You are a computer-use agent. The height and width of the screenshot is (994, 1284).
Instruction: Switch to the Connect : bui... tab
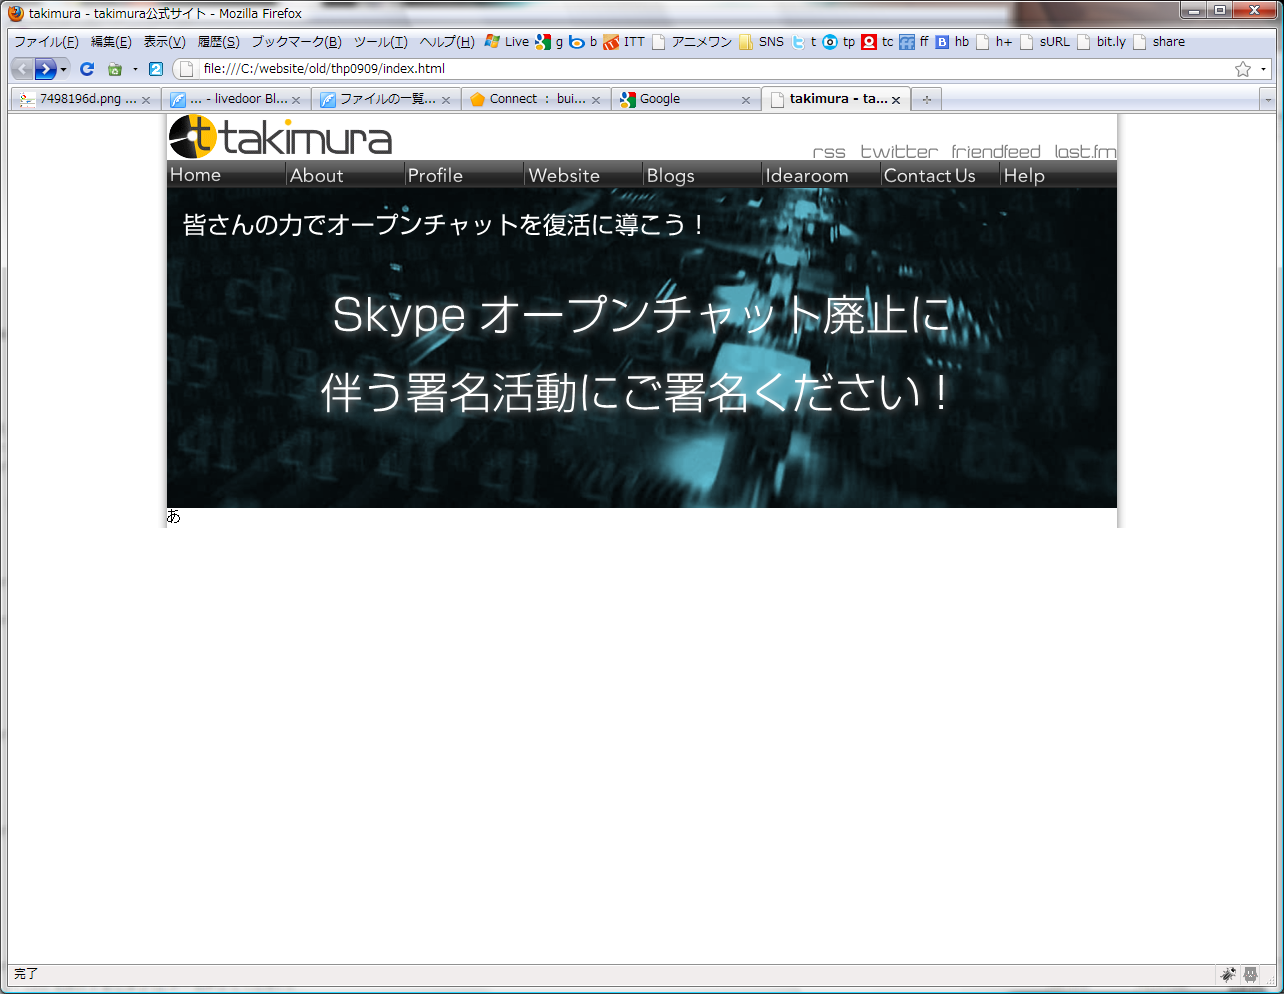536,99
